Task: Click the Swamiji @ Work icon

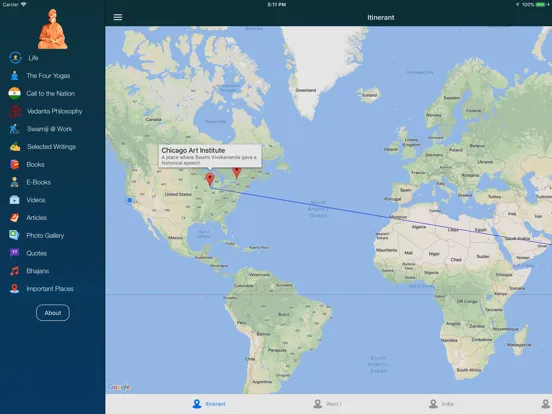Action: point(14,129)
